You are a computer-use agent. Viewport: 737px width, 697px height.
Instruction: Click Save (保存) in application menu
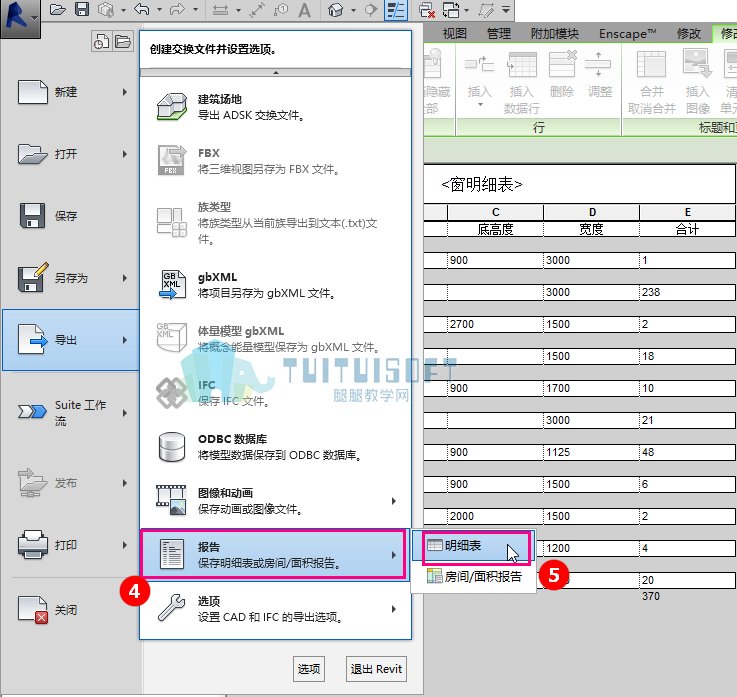point(71,216)
